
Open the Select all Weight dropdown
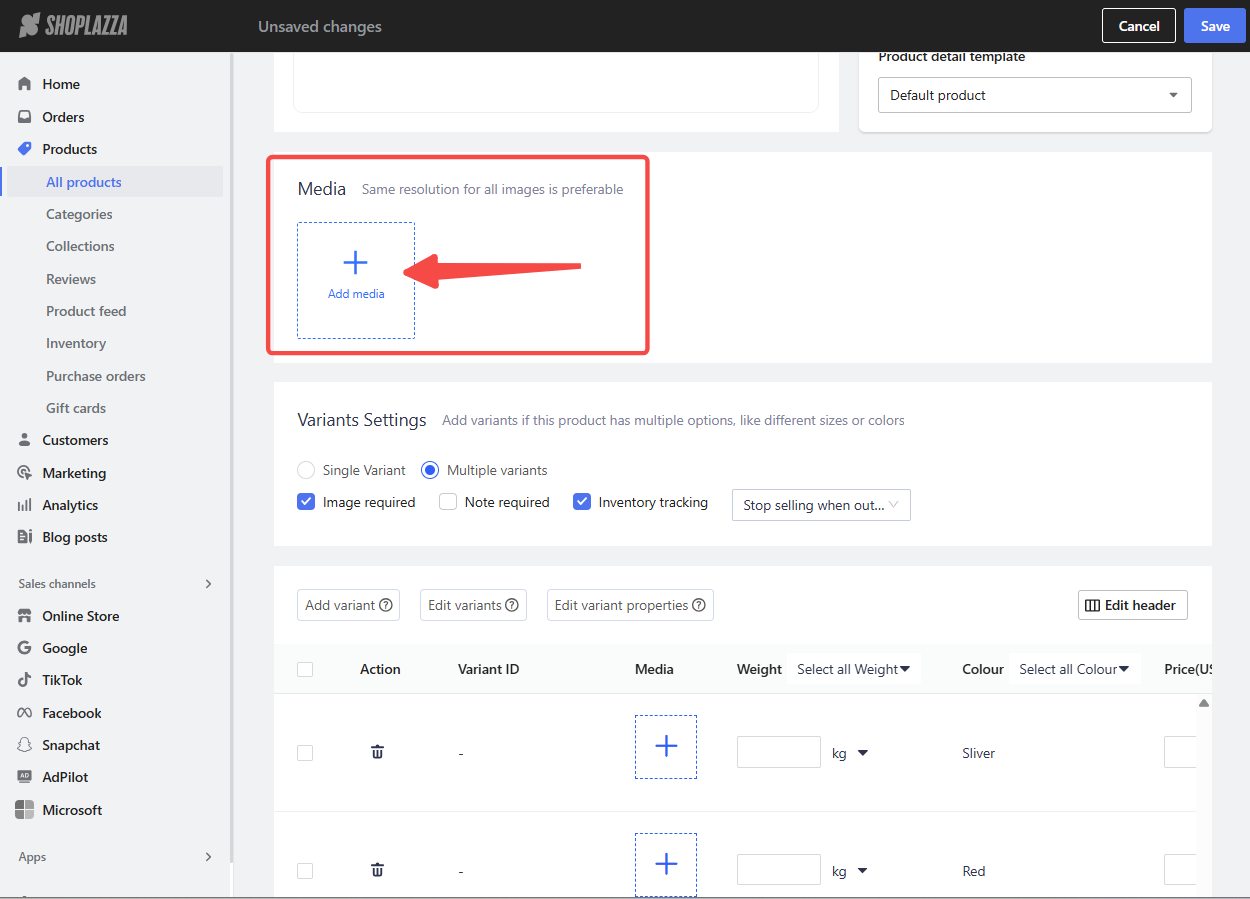(x=854, y=669)
